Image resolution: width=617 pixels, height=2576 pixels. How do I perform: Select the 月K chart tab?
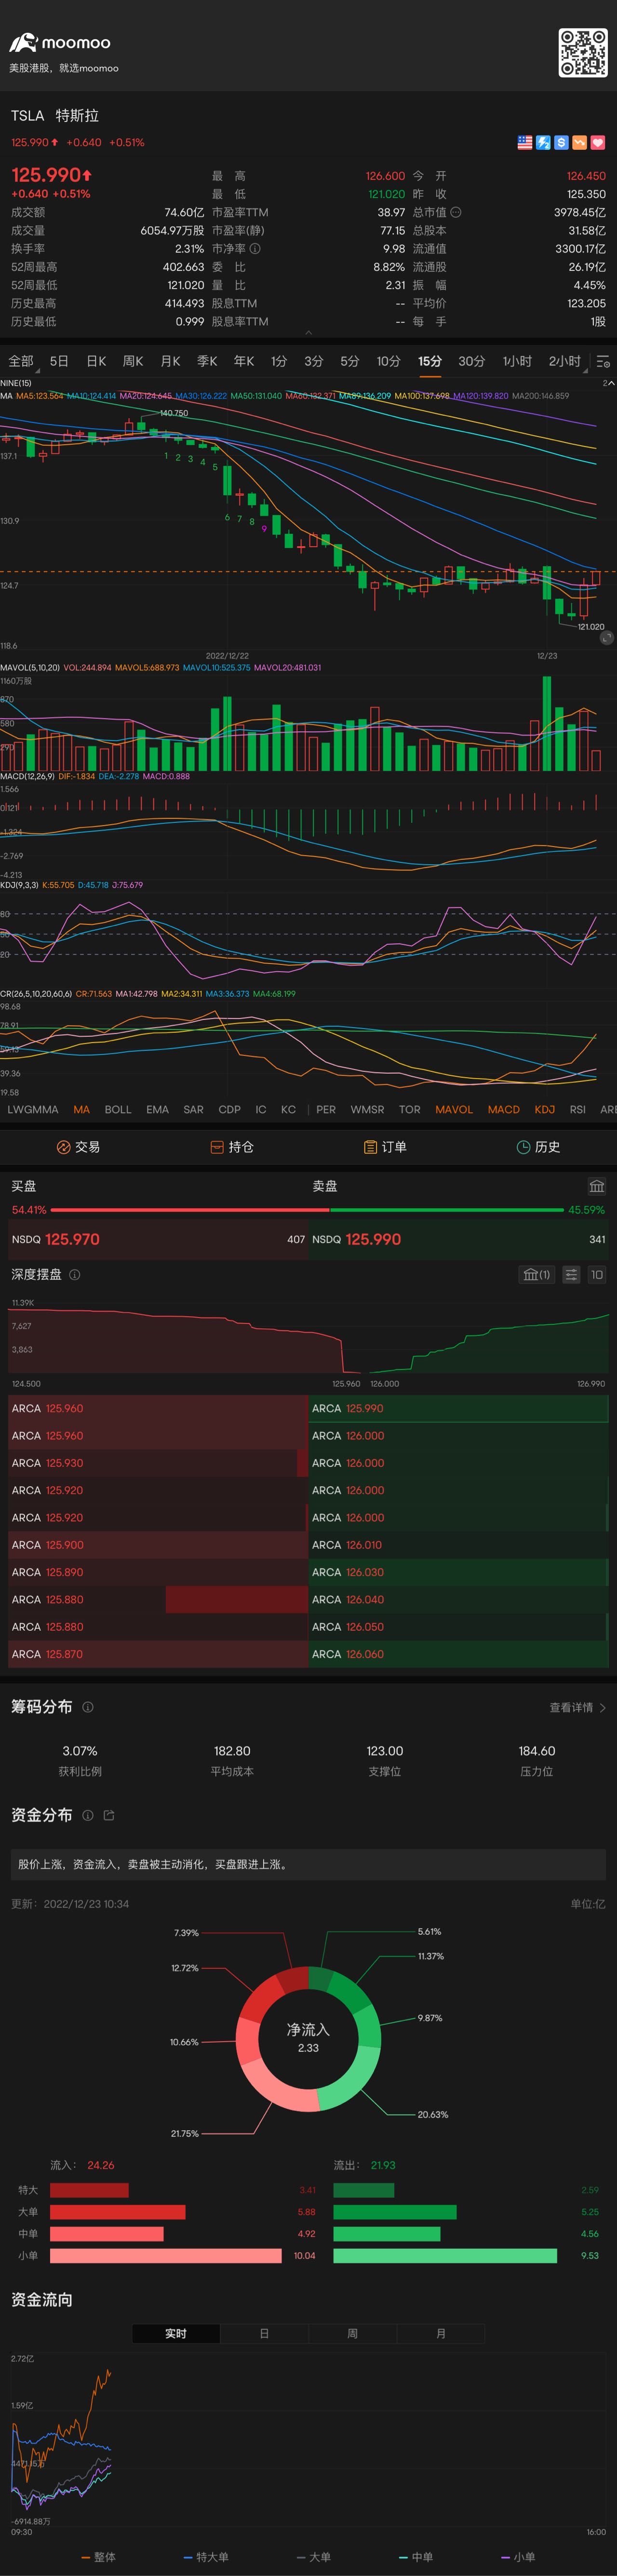171,361
